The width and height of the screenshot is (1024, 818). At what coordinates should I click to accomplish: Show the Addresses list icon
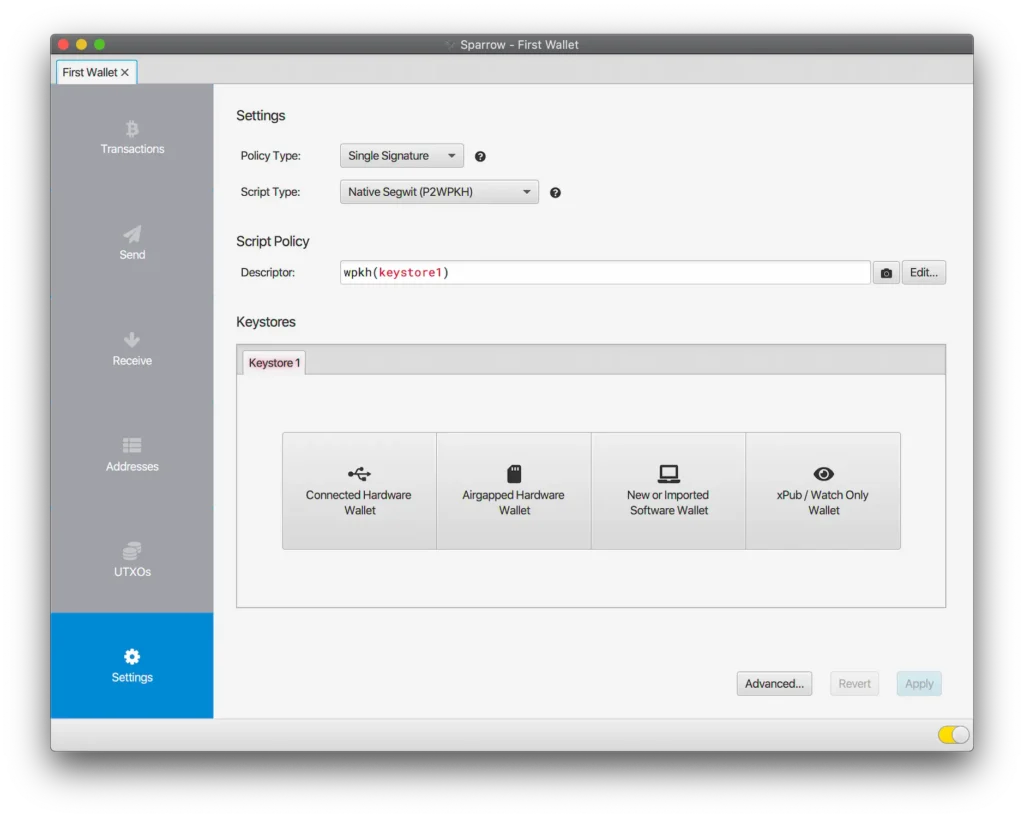(x=132, y=446)
